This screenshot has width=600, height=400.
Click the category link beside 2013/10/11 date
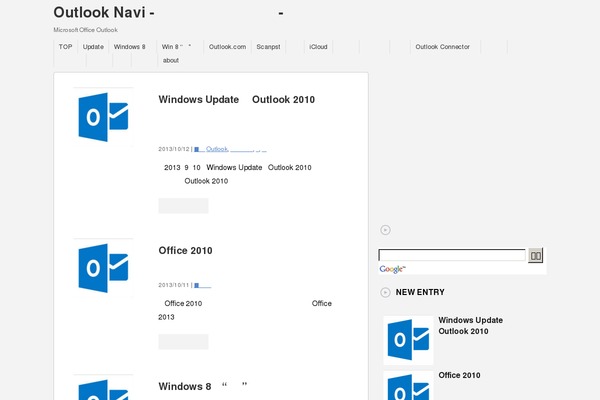pyautogui.click(x=202, y=285)
